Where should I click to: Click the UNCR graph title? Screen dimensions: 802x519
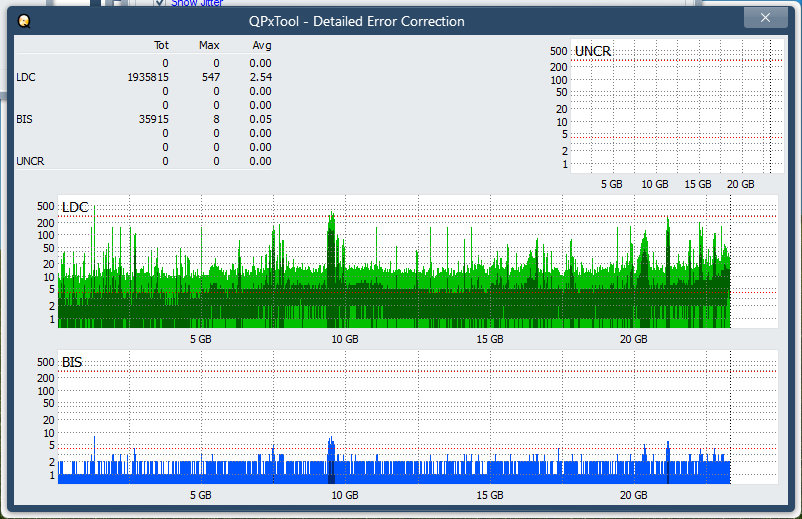coord(593,51)
